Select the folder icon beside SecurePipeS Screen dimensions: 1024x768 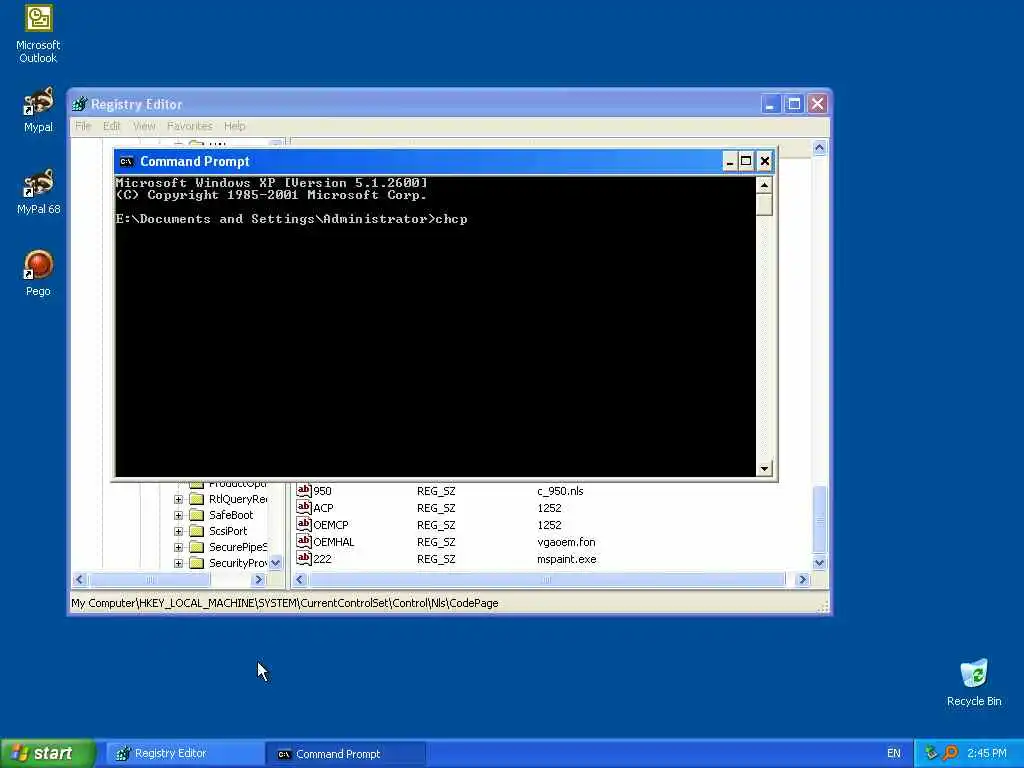click(x=197, y=547)
